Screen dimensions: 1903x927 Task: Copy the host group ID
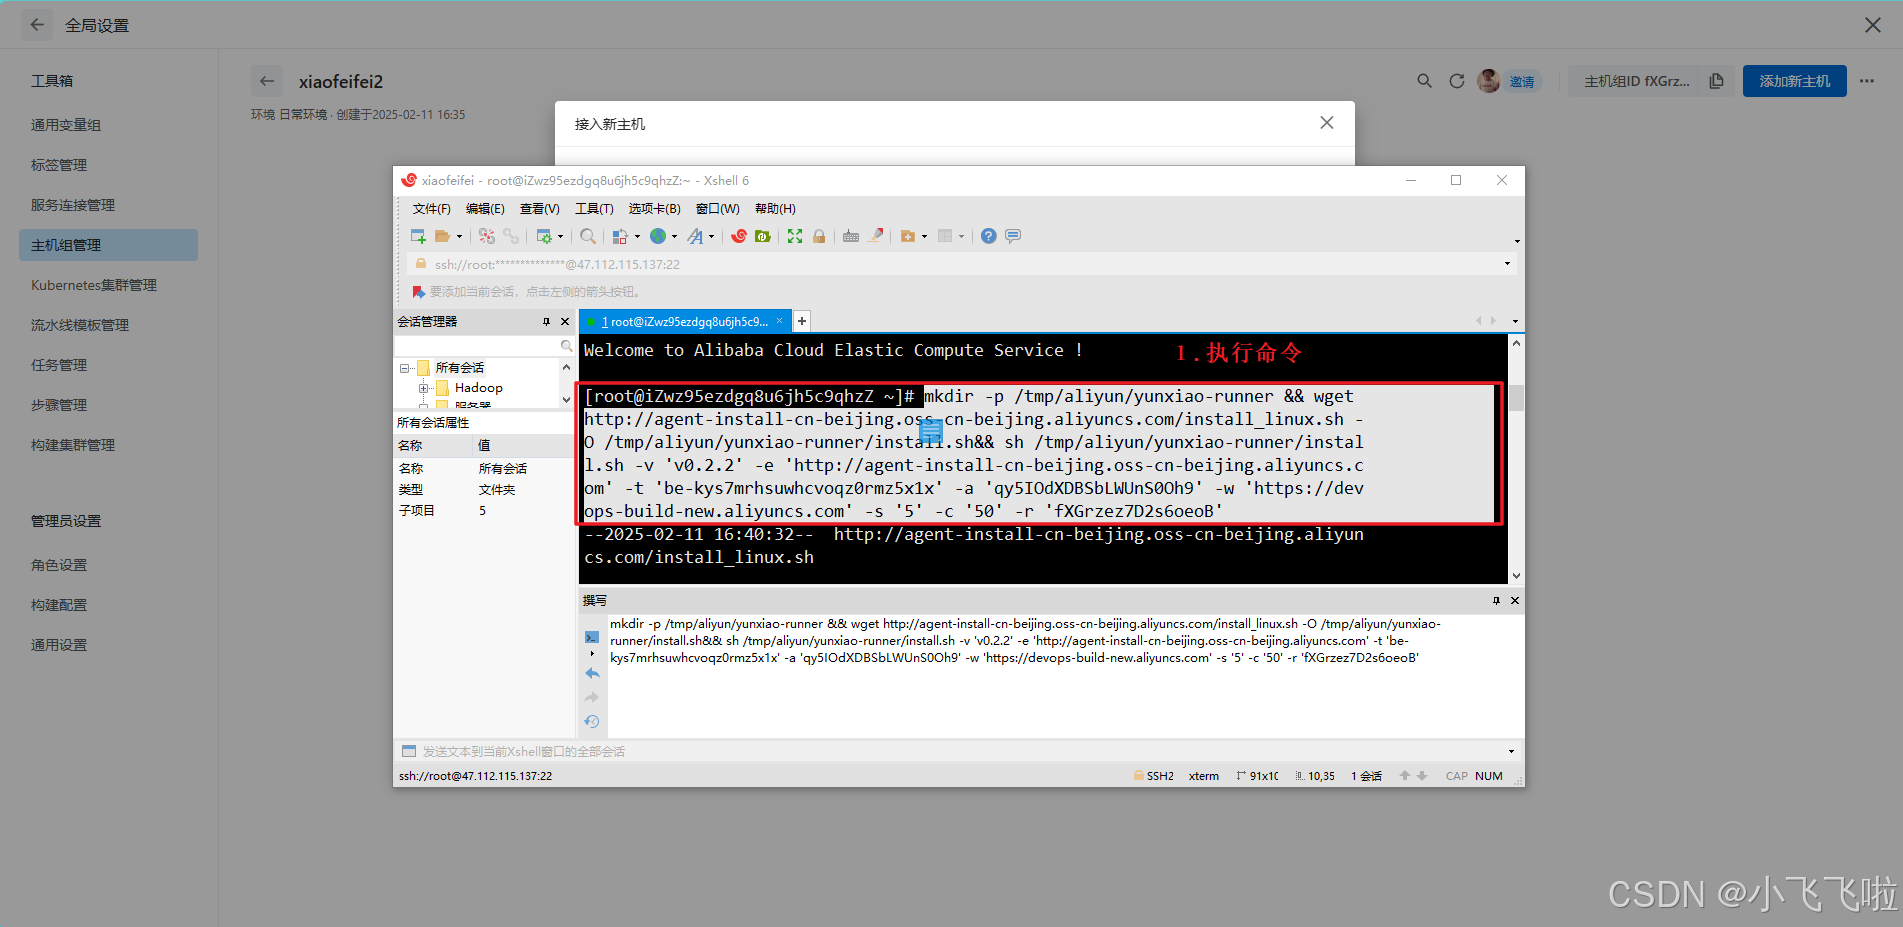pos(1716,81)
